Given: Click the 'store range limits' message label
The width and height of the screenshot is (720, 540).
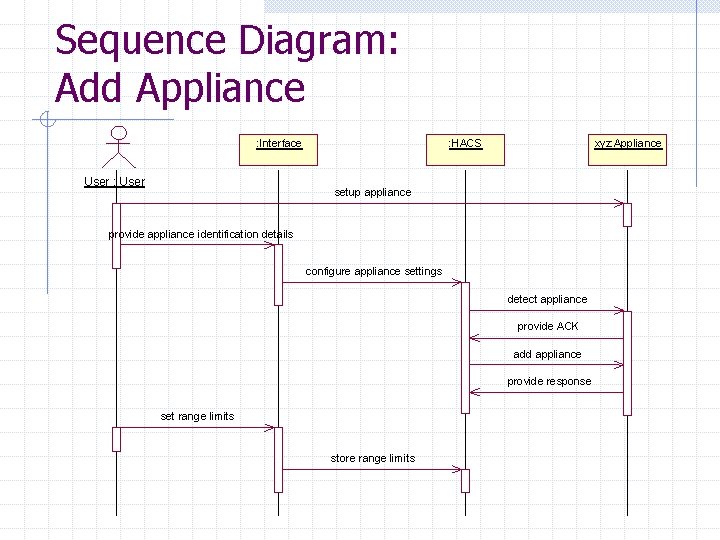Looking at the screenshot, I should tap(373, 458).
